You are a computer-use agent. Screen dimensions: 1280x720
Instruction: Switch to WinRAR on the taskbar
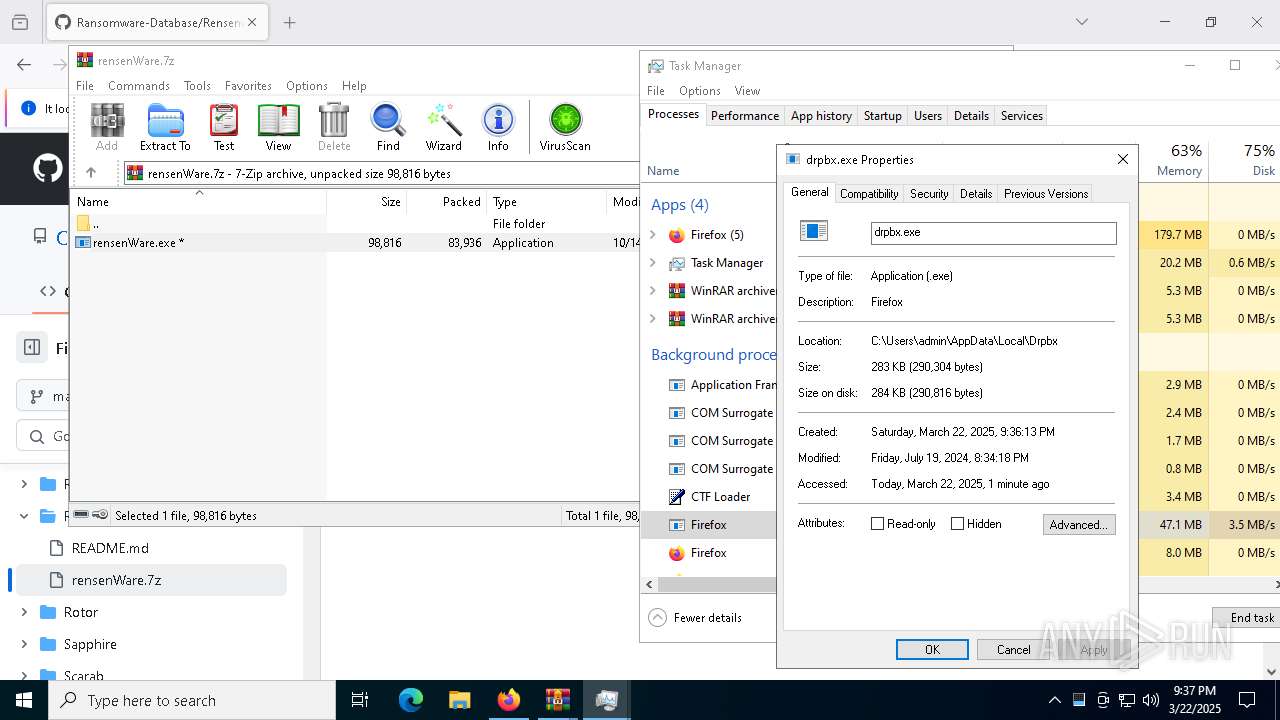(557, 700)
